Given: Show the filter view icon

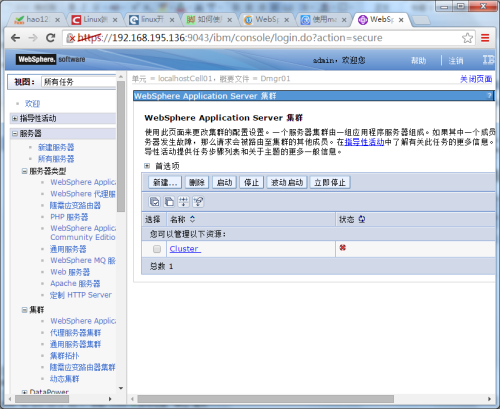Looking at the screenshot, I should coord(183,202).
